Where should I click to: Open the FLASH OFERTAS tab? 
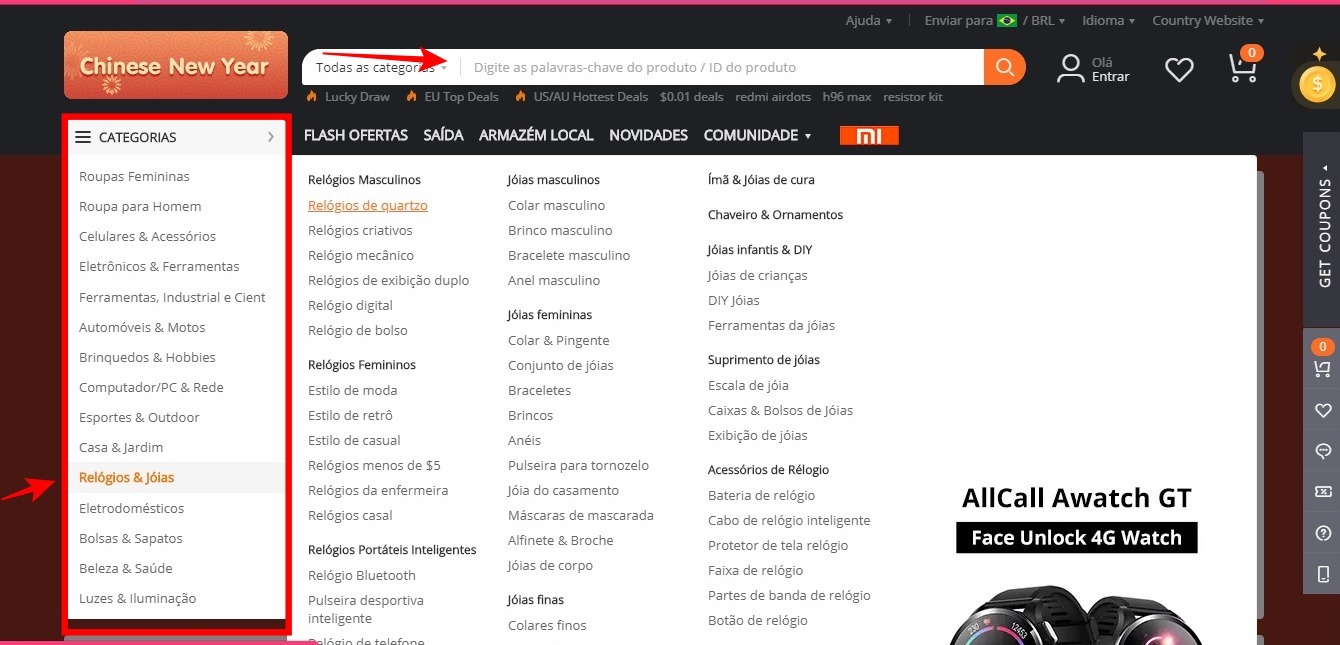(356, 135)
